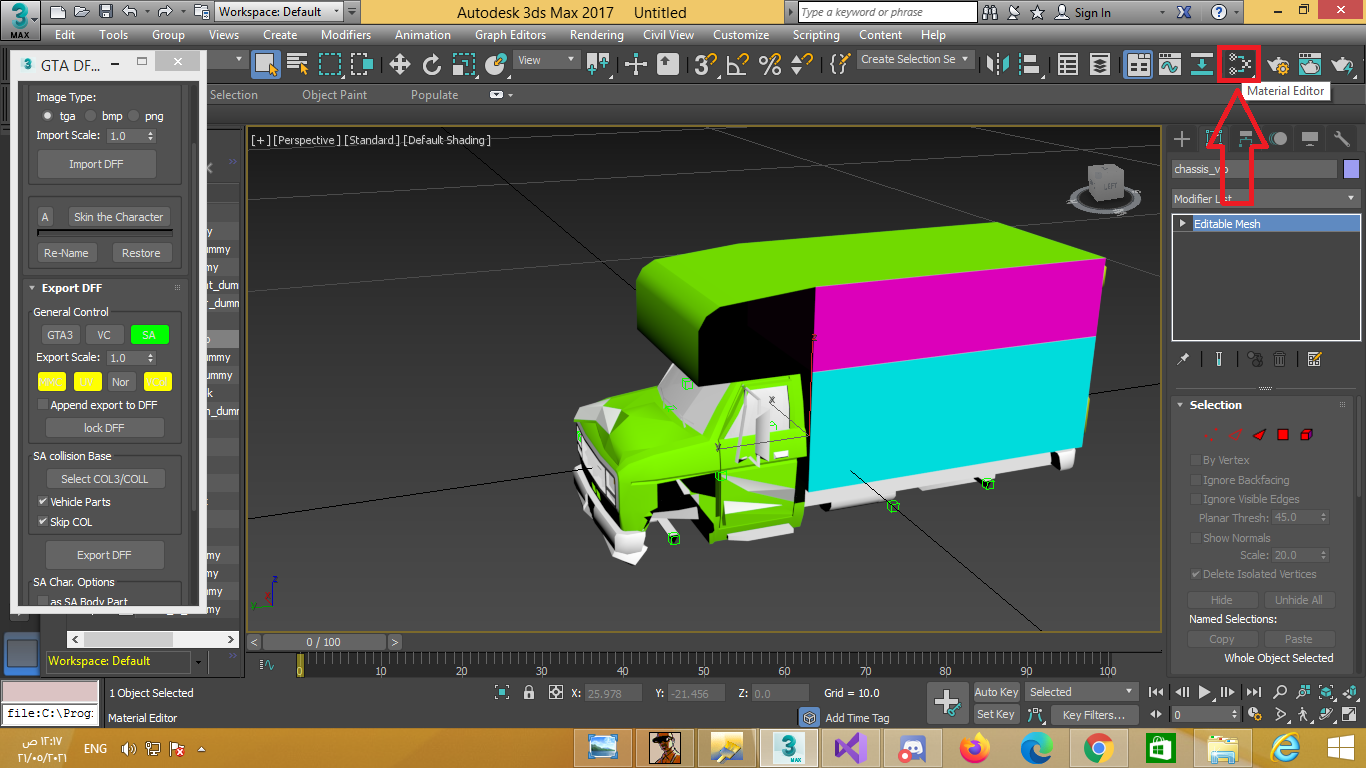Image resolution: width=1366 pixels, height=768 pixels.
Task: Click the Pin Stack icon under the modifier stack
Action: pyautogui.click(x=1183, y=358)
